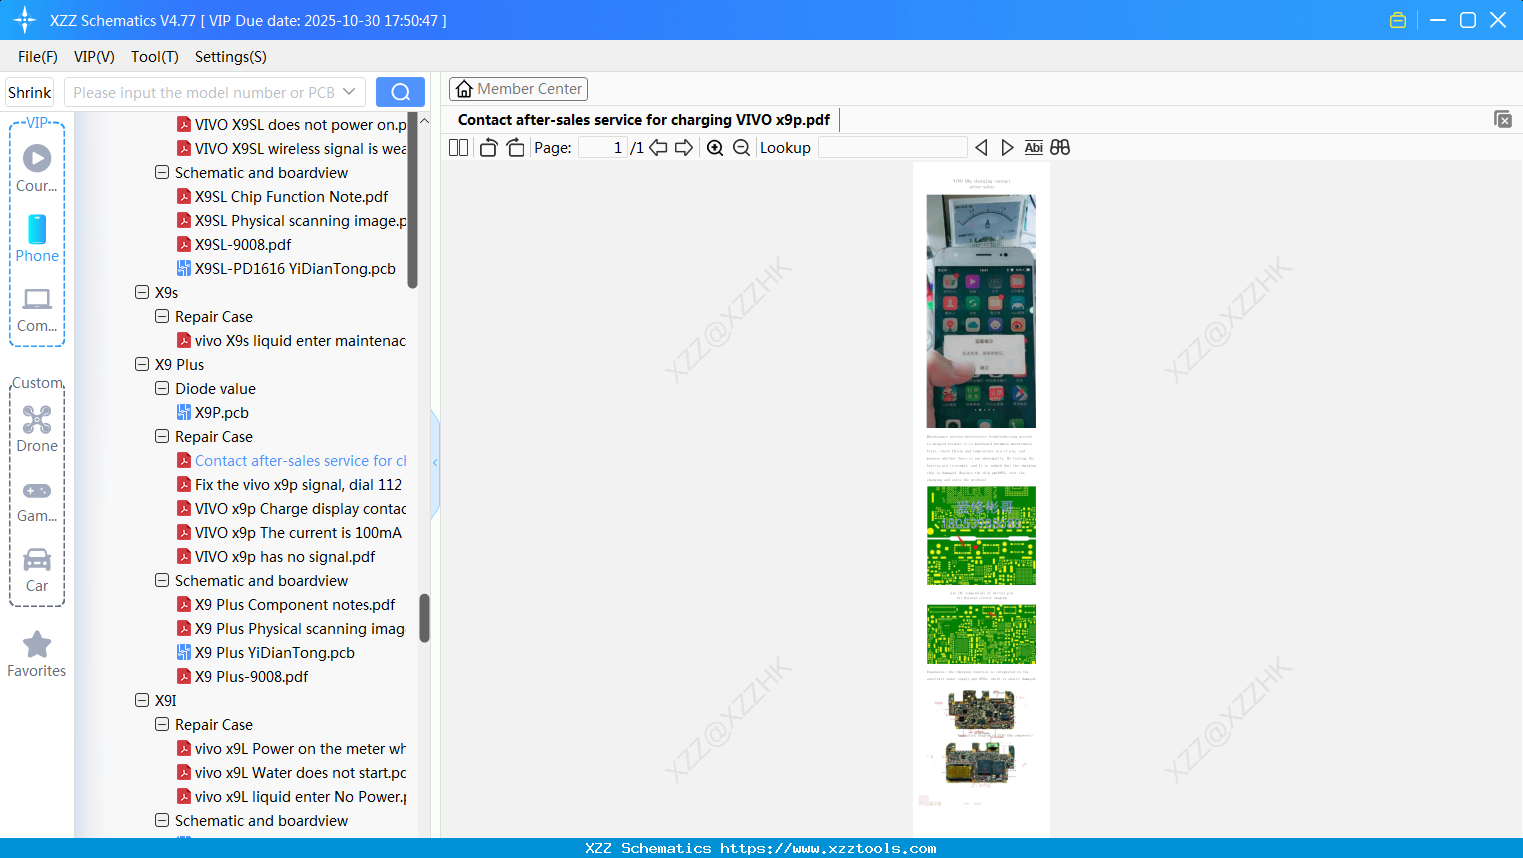
Task: Click the PDF page preview image
Action: click(x=981, y=499)
